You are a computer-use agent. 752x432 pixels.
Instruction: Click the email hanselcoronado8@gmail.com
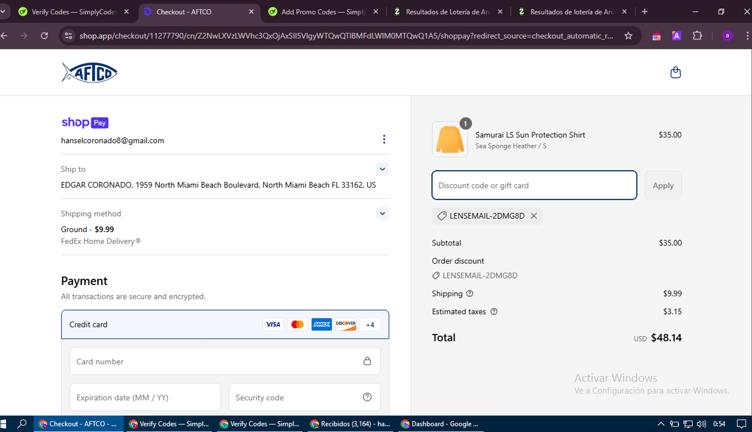(x=112, y=140)
